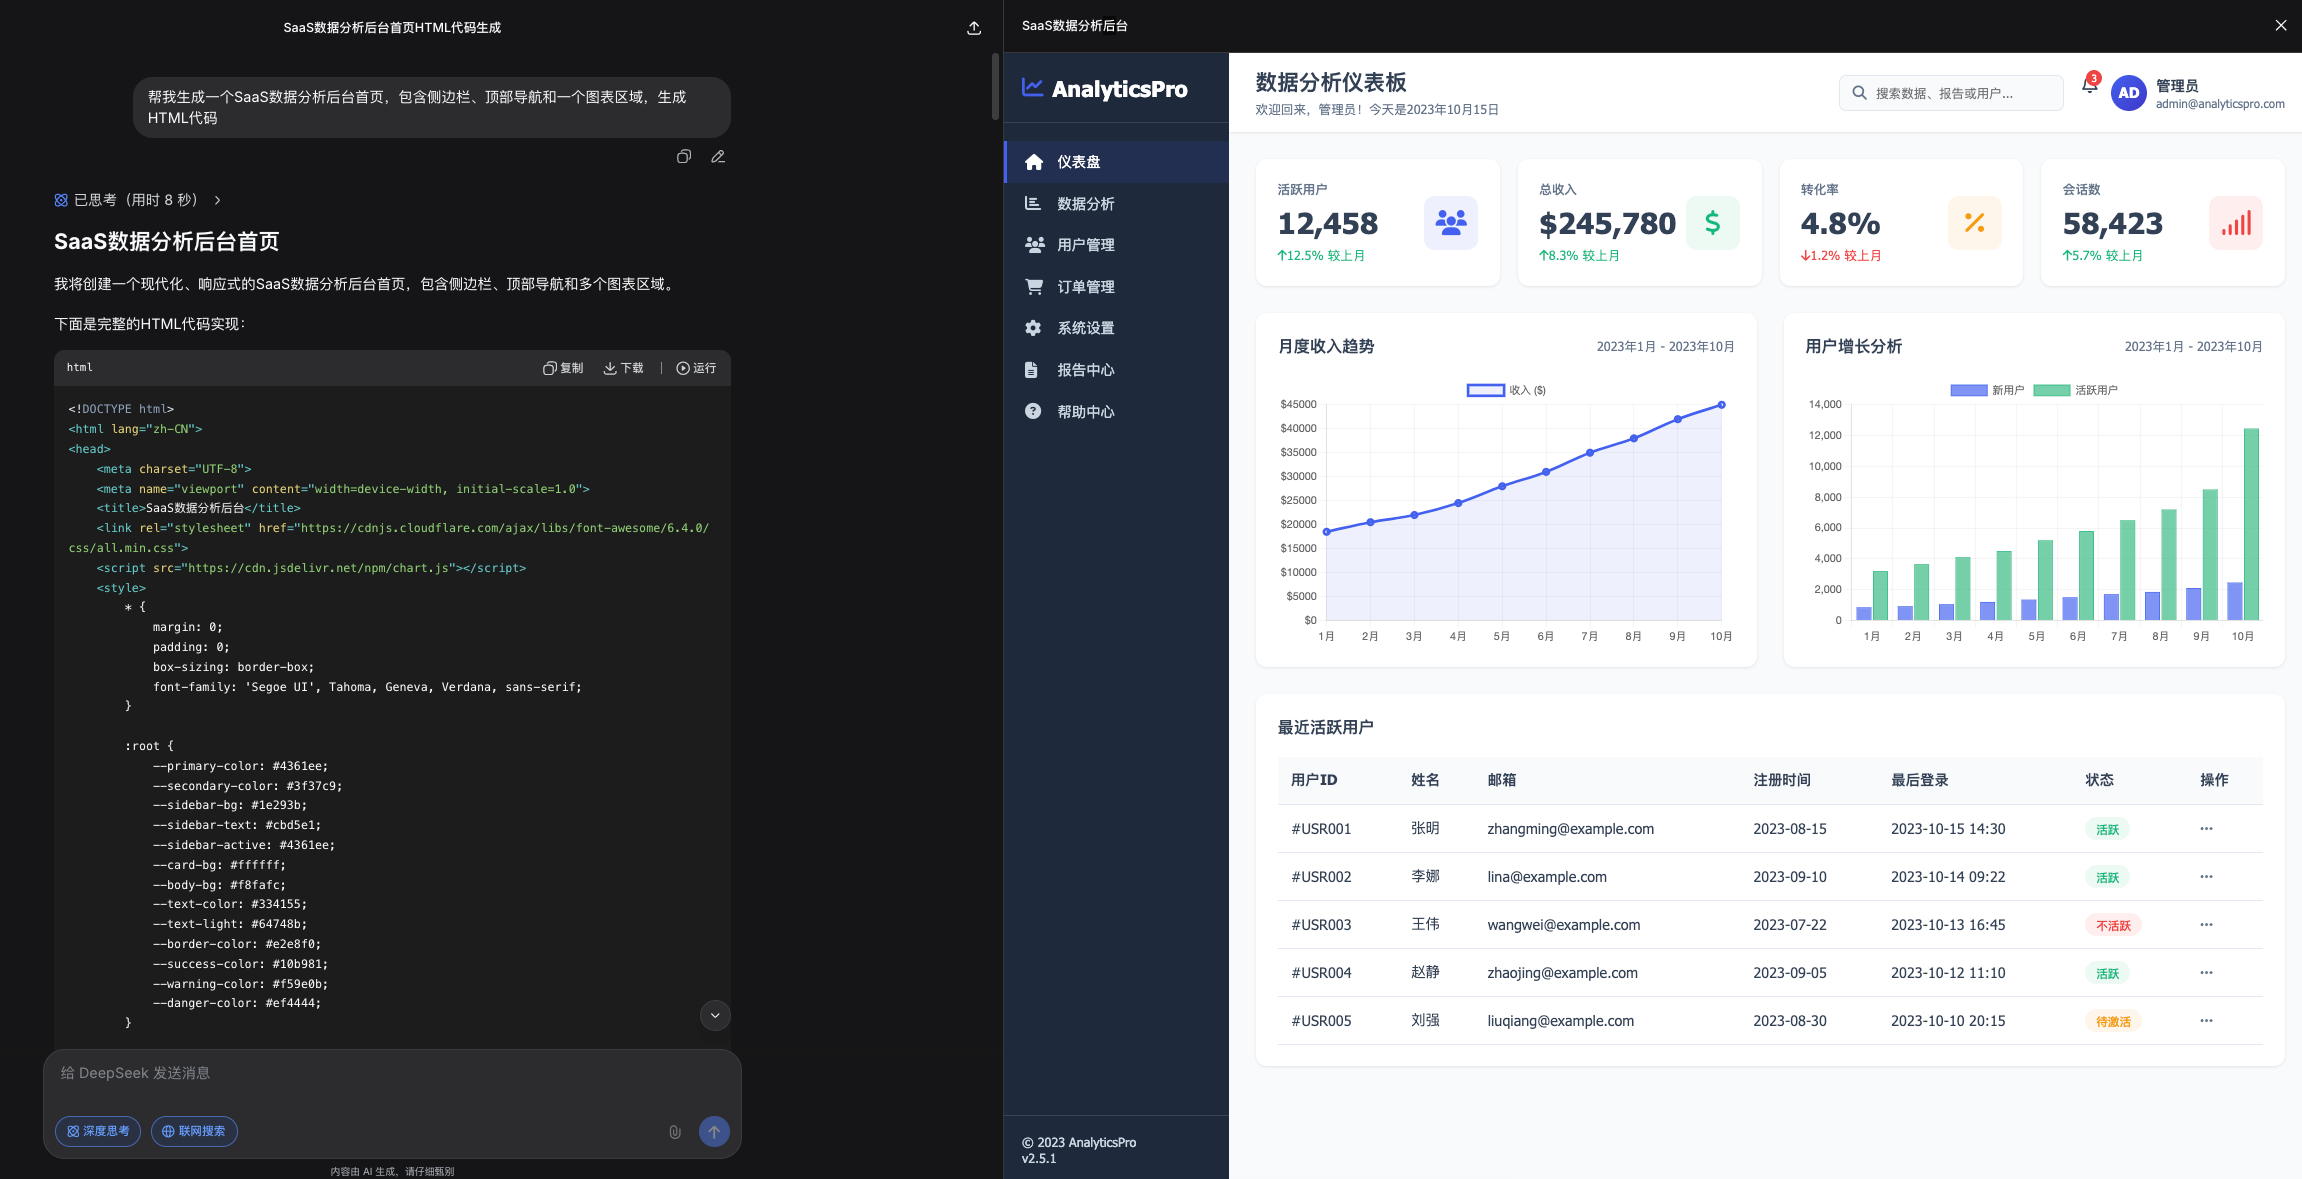Click the AD user avatar
Image resolution: width=2302 pixels, height=1179 pixels.
point(2128,93)
